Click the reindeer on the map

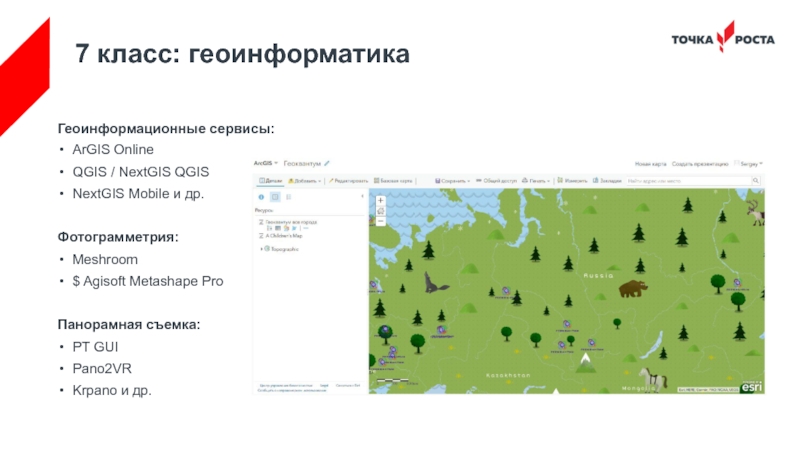point(756,212)
